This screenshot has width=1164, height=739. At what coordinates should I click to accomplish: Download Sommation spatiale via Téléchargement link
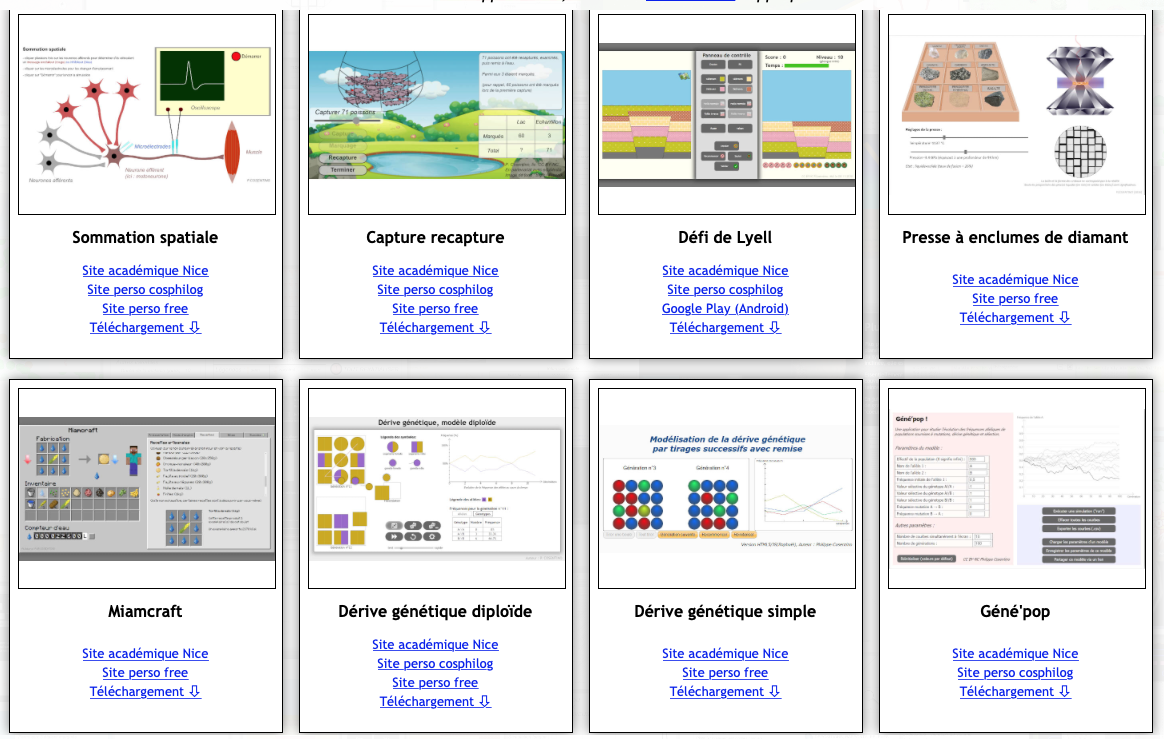[145, 328]
